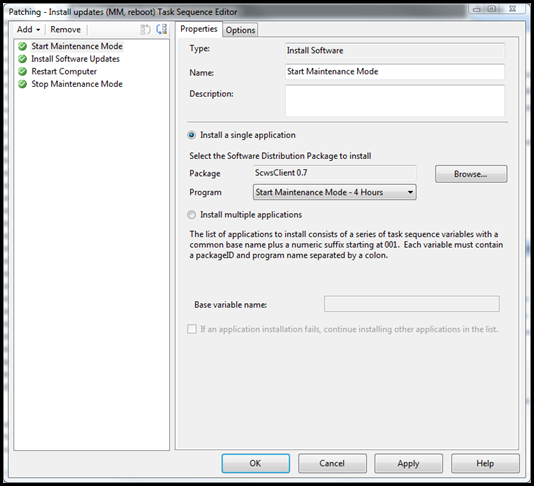Select the Stop Maintenance Mode step

77,84
